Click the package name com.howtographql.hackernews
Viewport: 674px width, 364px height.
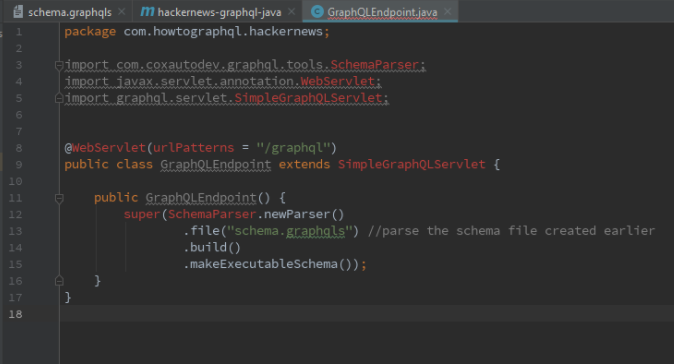(223, 32)
